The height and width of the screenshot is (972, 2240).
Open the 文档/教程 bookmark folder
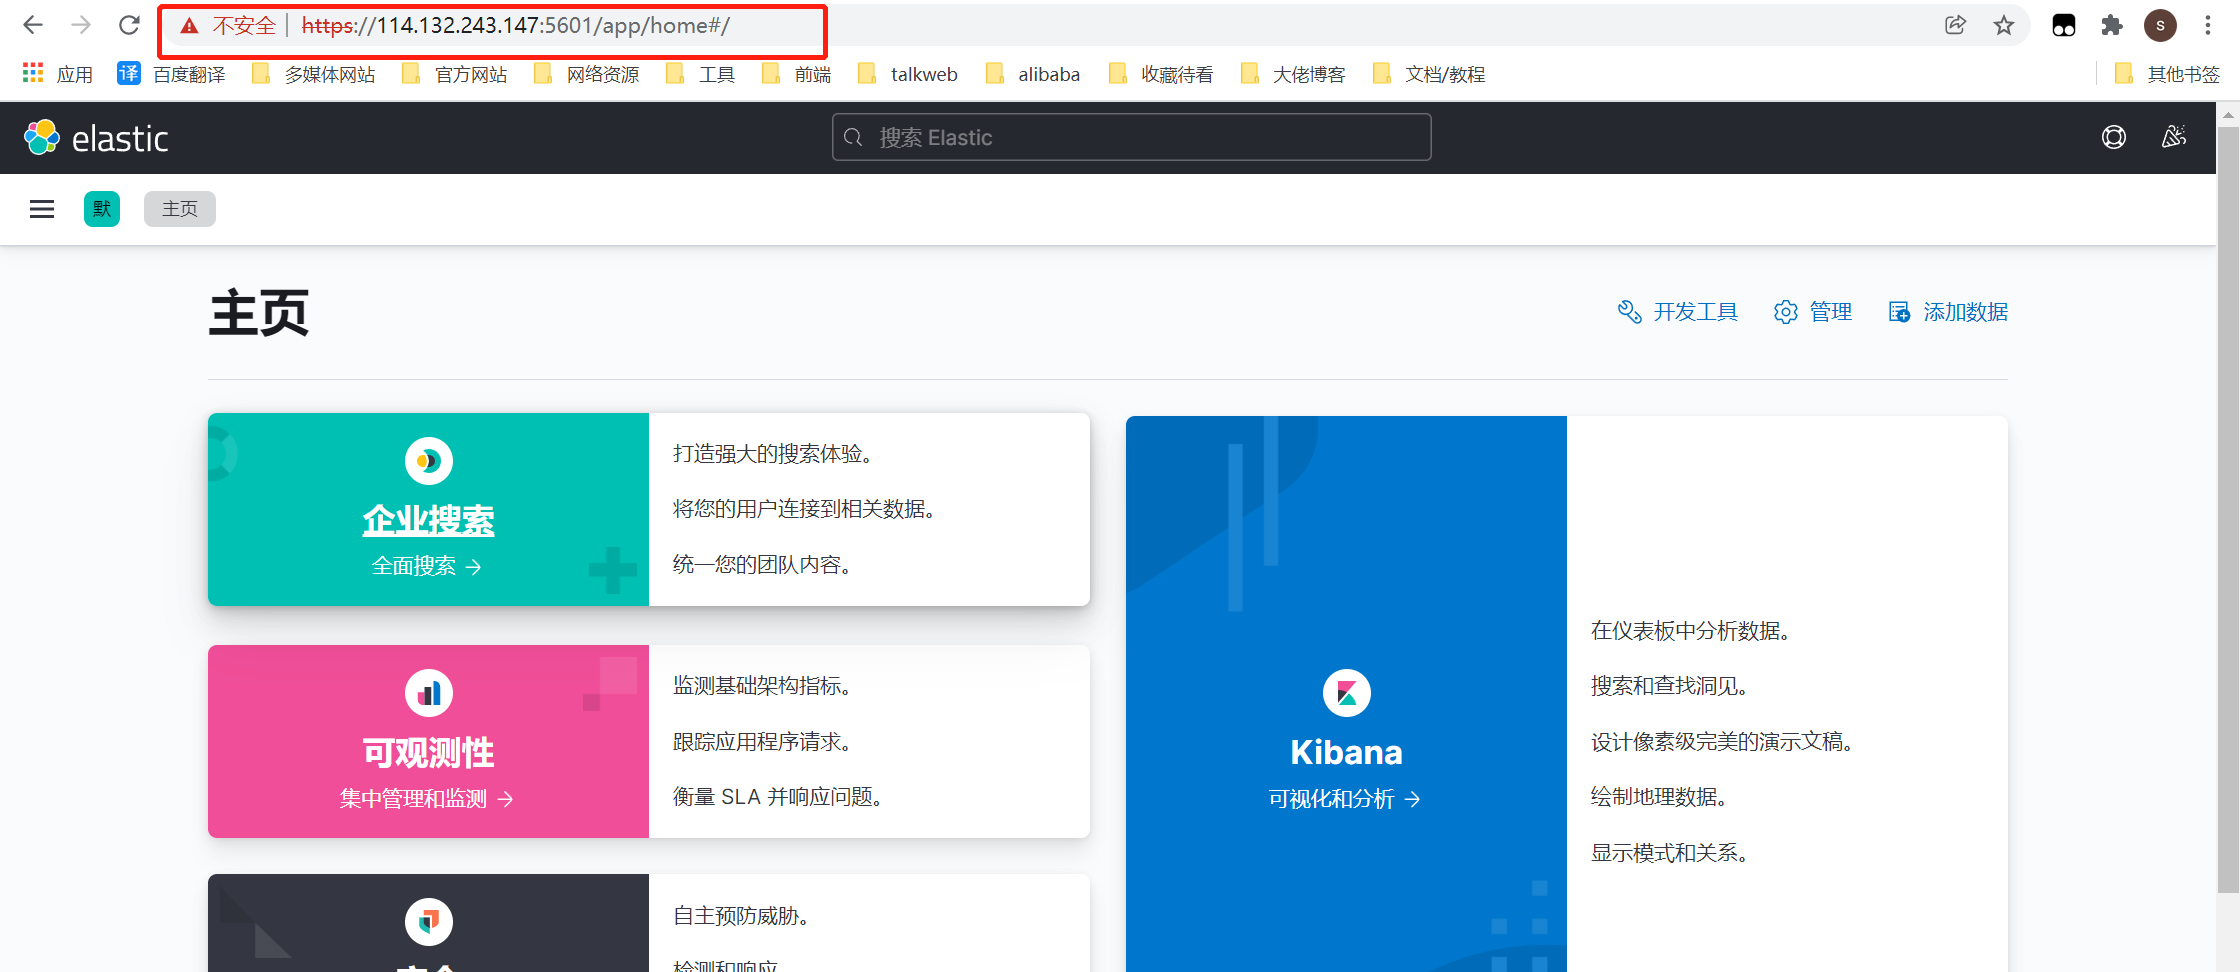1428,74
